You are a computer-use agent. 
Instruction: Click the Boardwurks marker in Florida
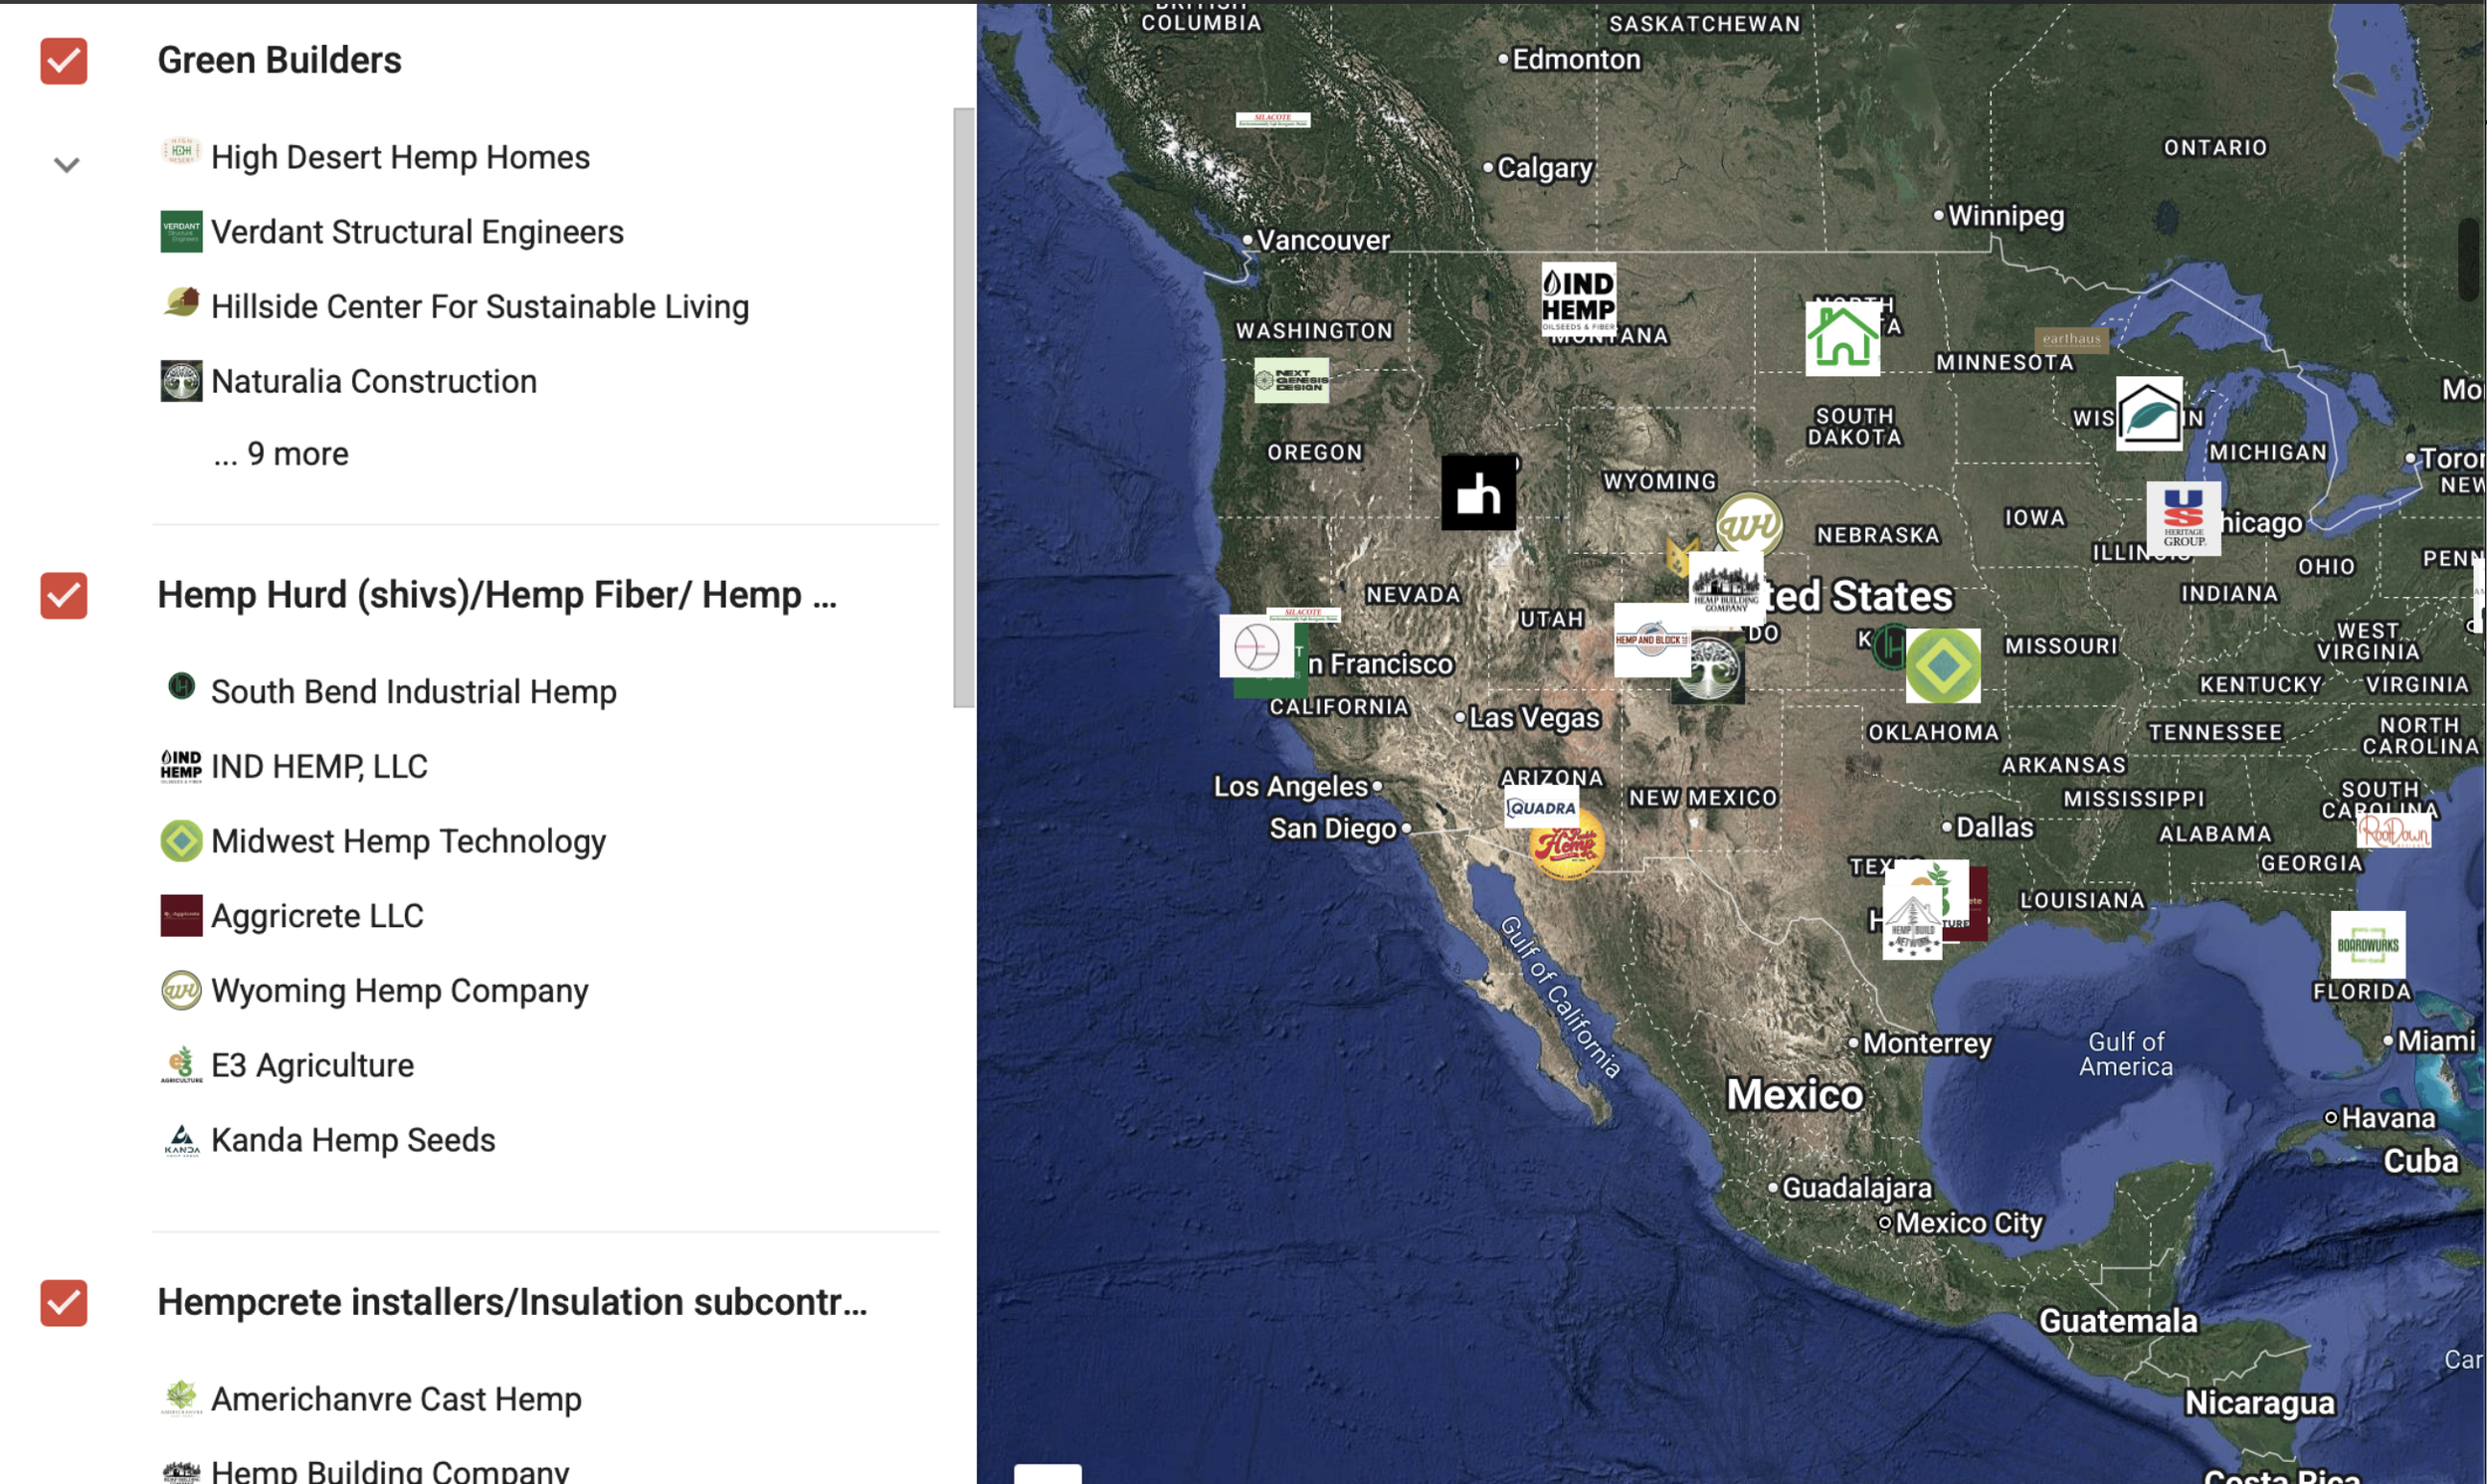[x=2366, y=943]
